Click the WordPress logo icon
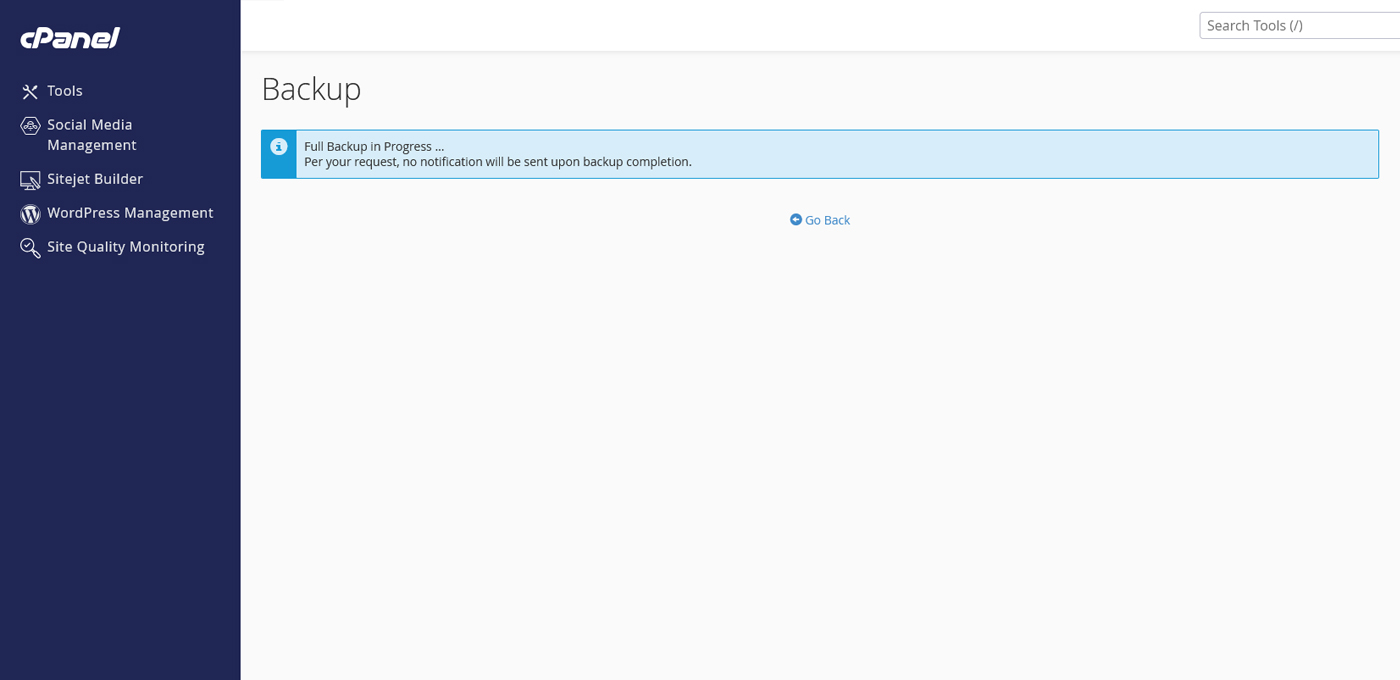 click(x=30, y=214)
